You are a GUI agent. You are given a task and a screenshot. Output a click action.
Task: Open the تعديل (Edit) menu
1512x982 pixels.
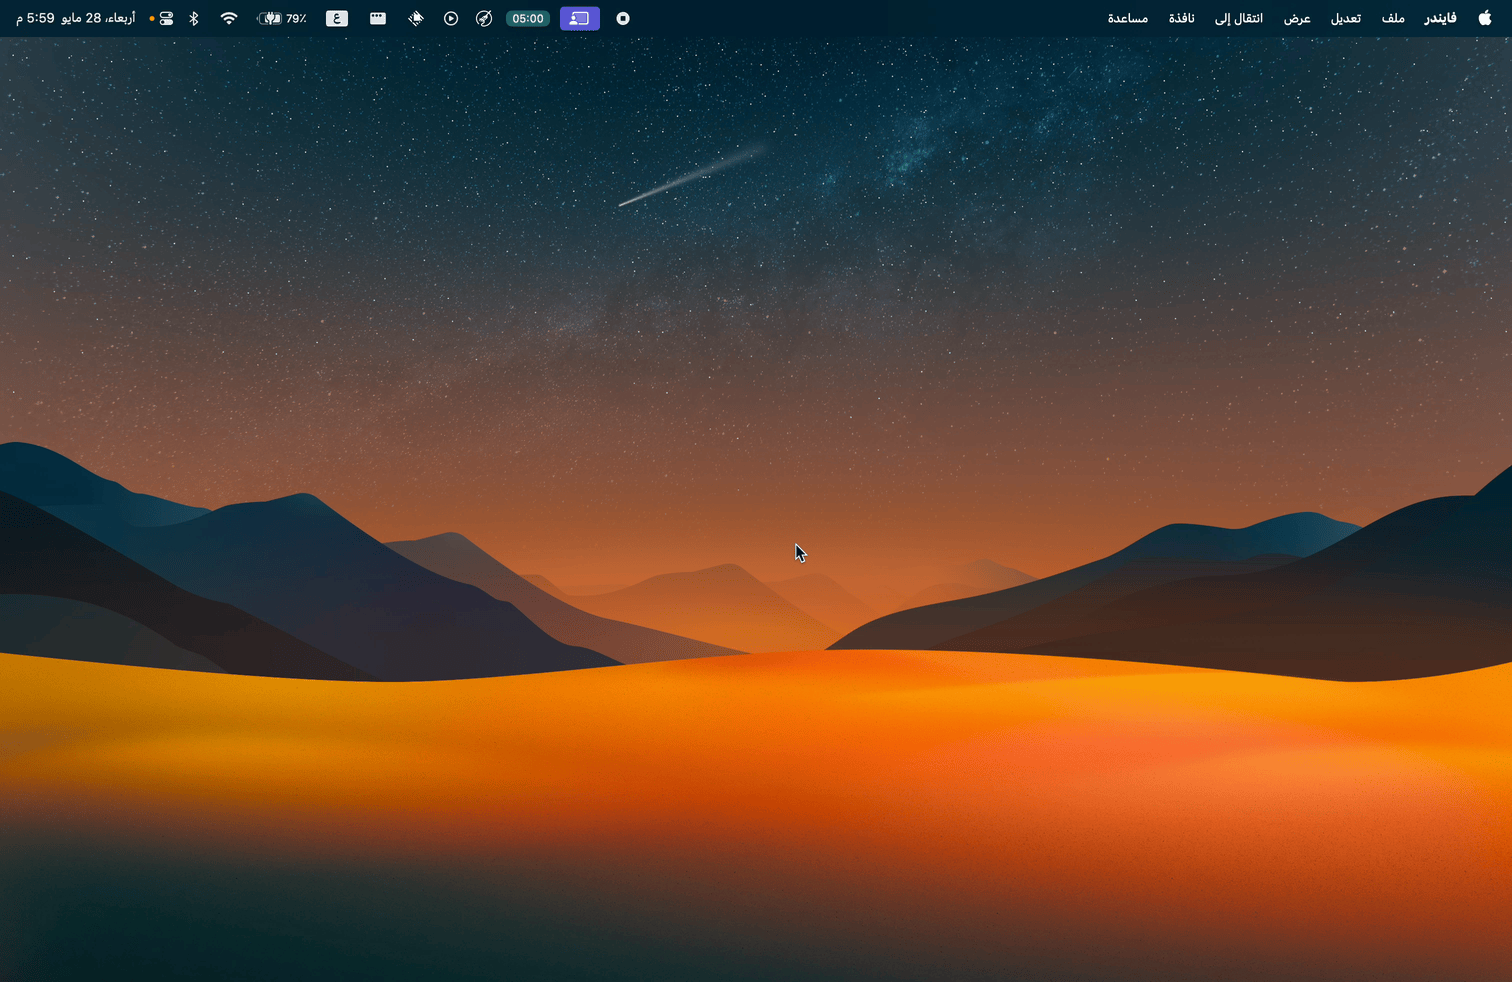(1345, 18)
